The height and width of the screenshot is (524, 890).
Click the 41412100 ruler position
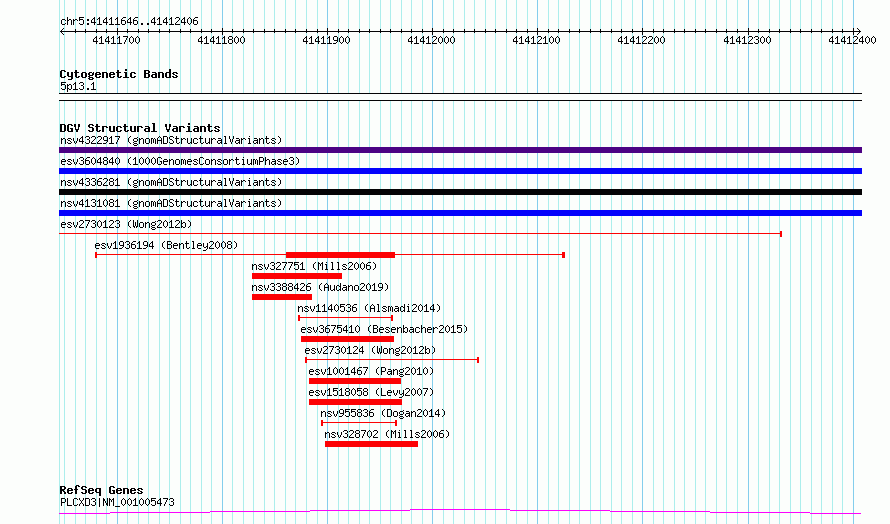[x=536, y=40]
